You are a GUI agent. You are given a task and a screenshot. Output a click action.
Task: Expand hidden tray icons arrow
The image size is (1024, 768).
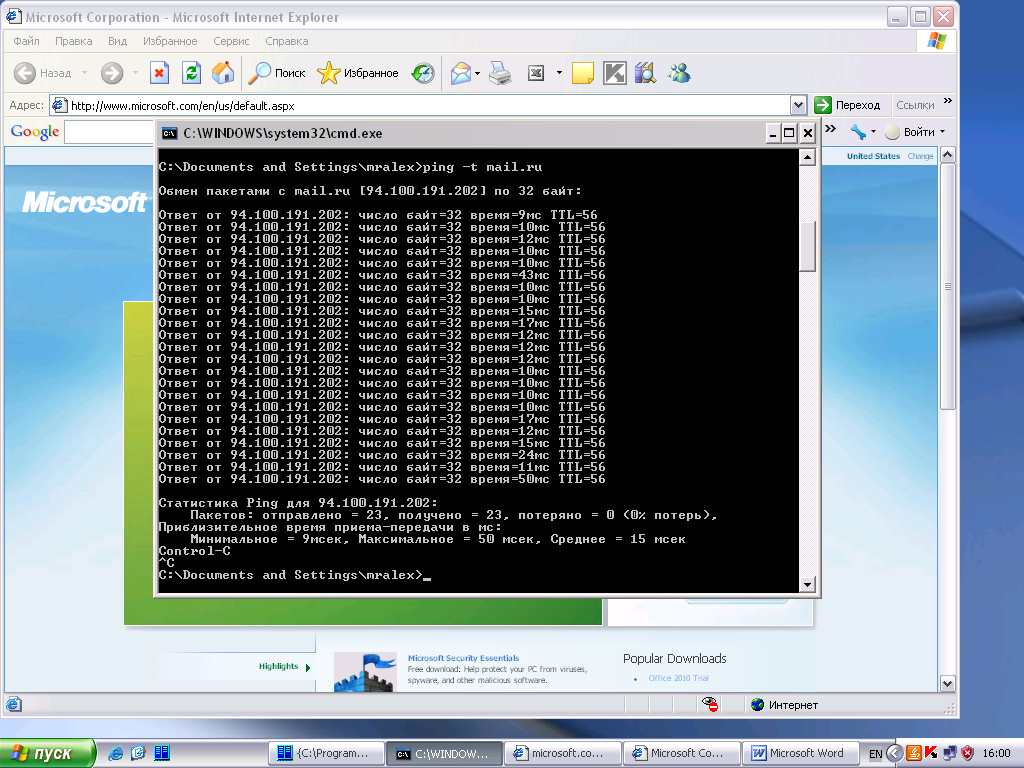(895, 754)
